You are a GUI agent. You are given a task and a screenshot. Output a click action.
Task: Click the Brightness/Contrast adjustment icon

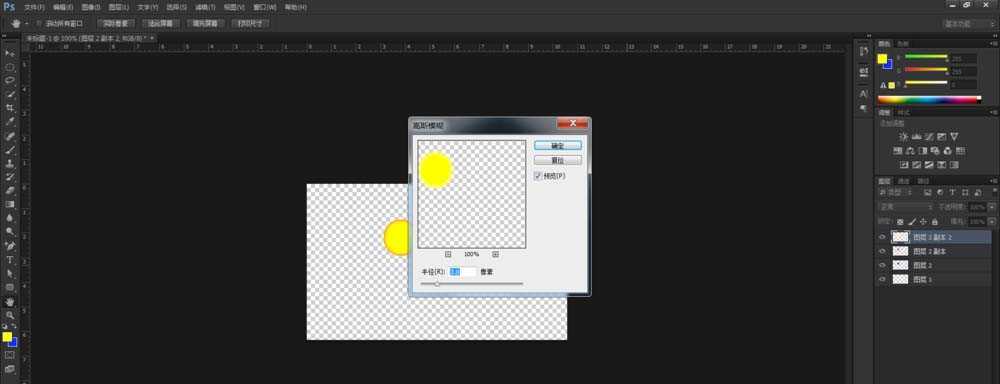(x=903, y=137)
